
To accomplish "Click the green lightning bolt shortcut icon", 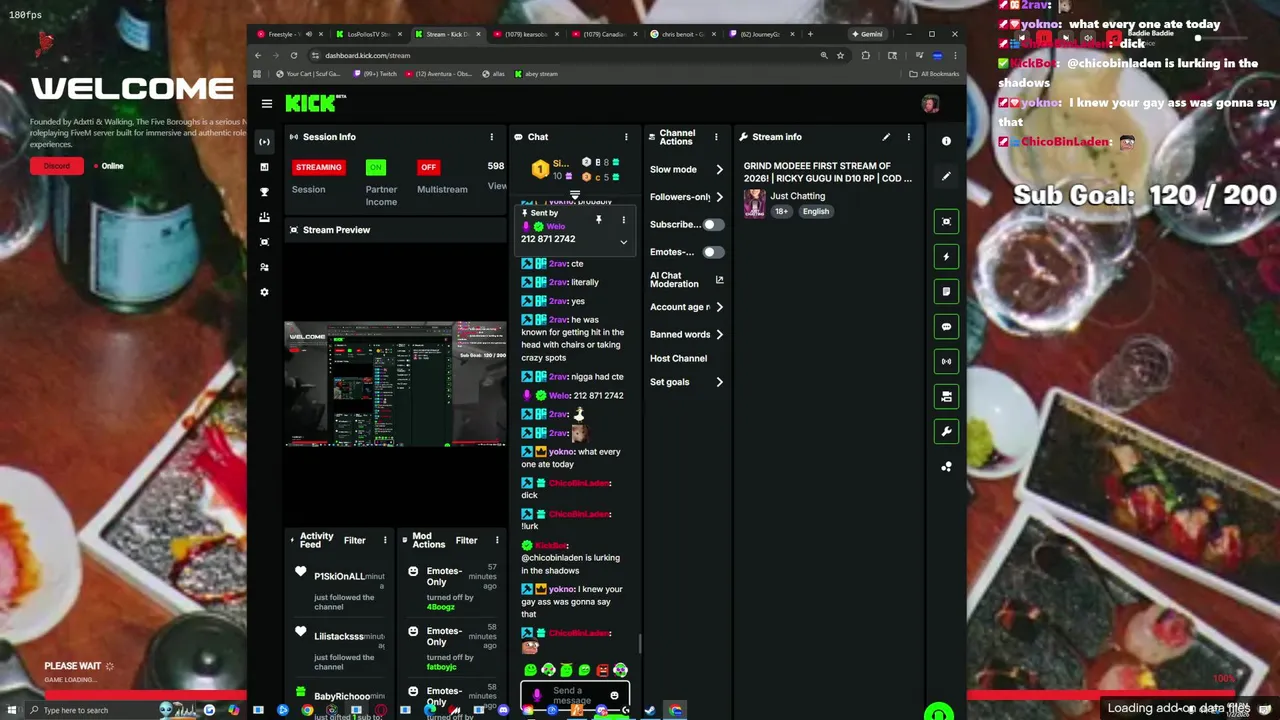I will coord(946,257).
